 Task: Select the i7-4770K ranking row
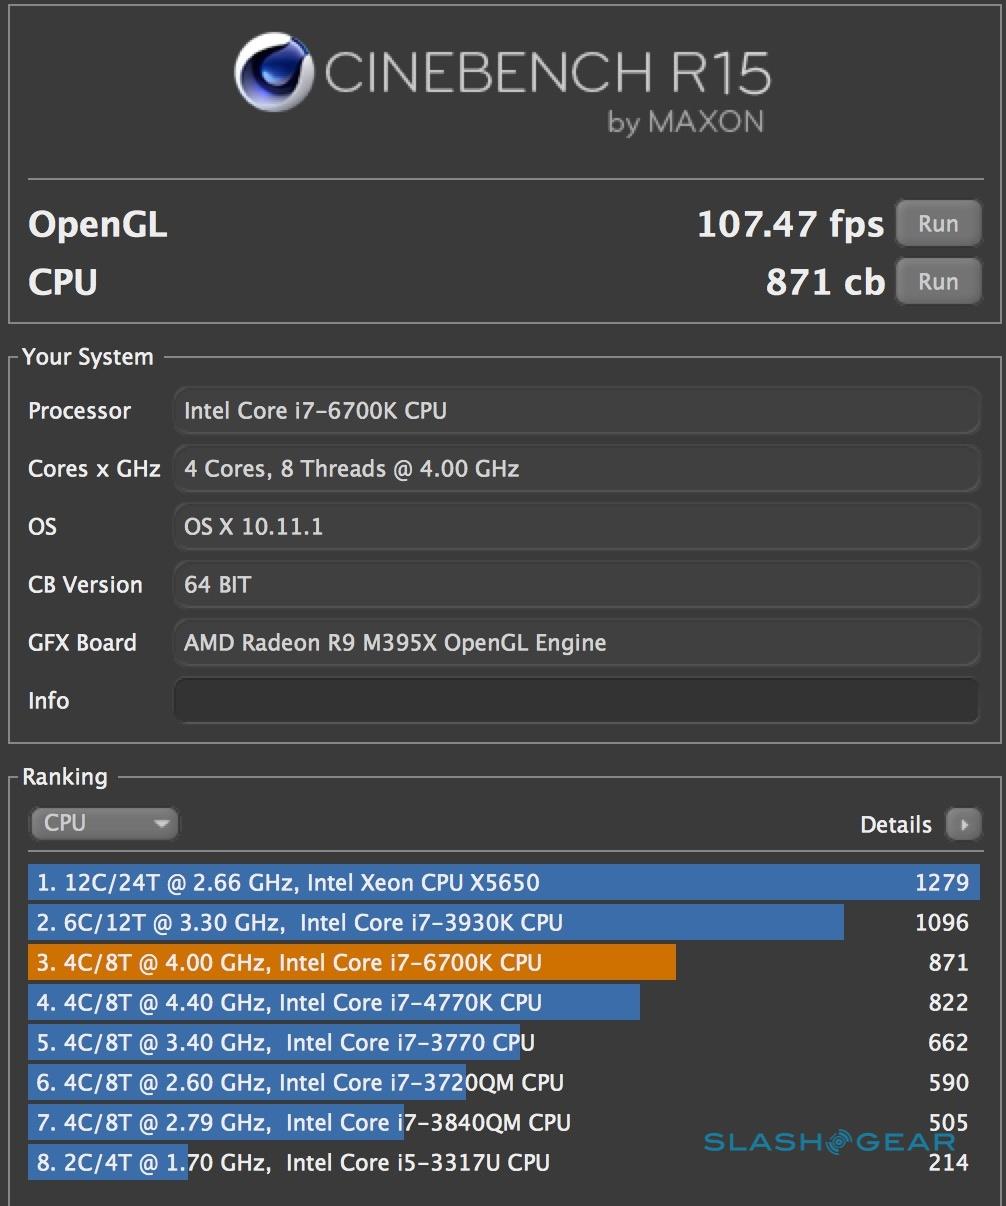point(334,1003)
